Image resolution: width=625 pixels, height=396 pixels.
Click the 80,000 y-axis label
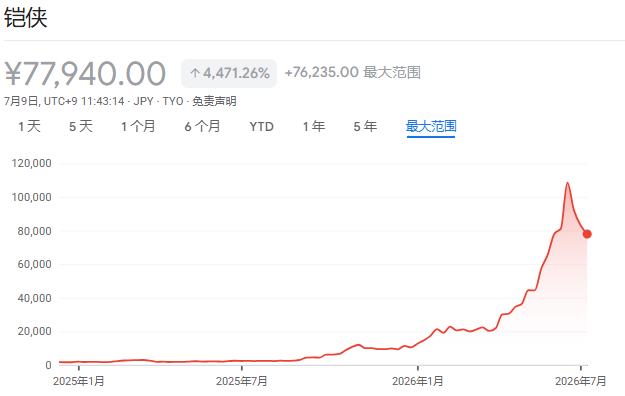tap(35, 231)
